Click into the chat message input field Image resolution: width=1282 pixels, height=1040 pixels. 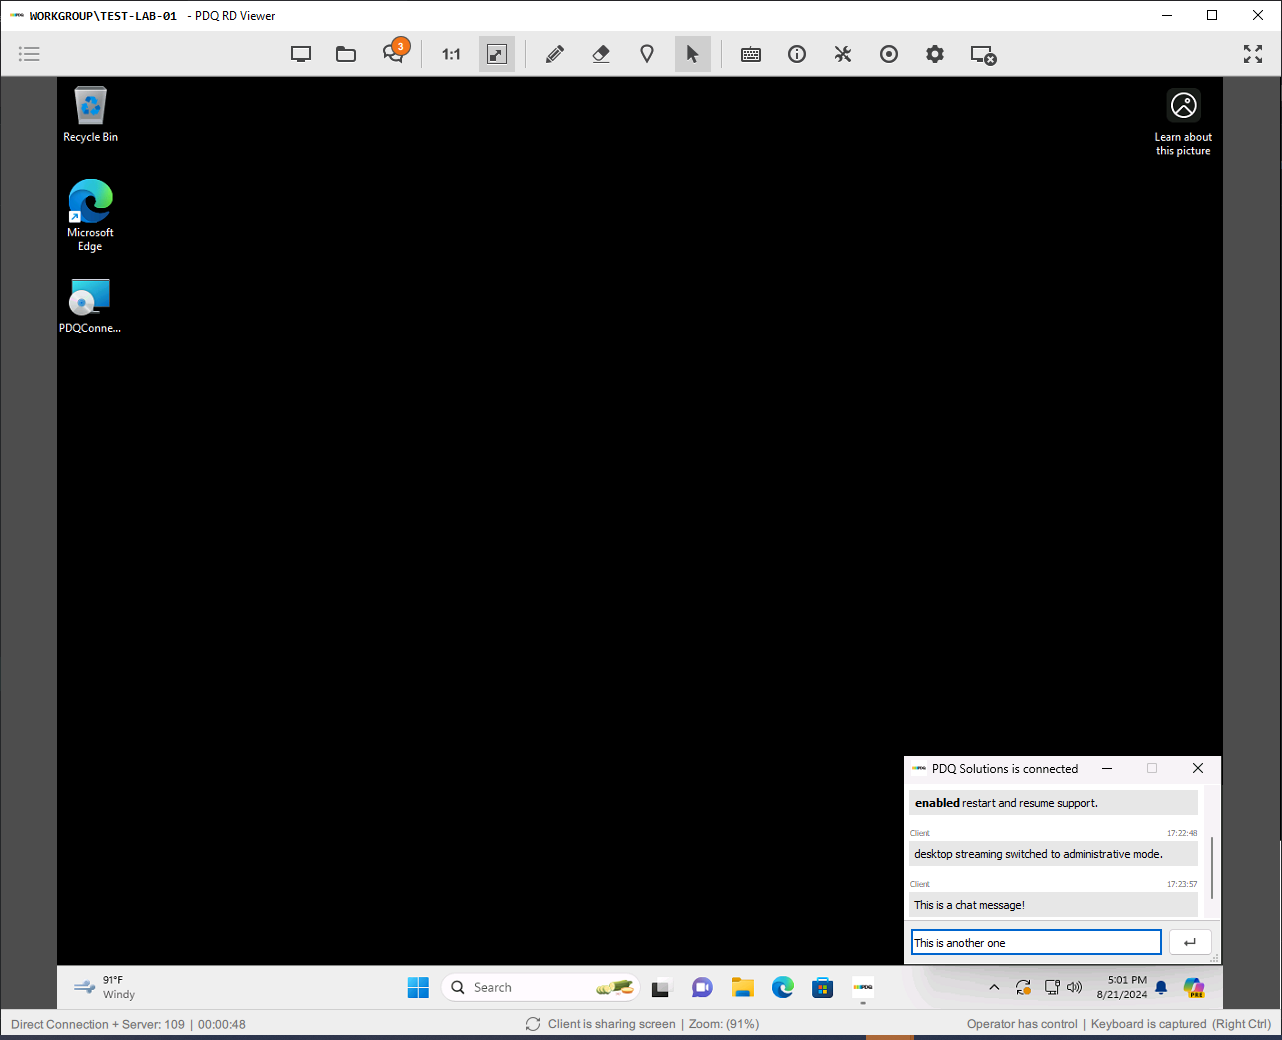click(x=1036, y=942)
